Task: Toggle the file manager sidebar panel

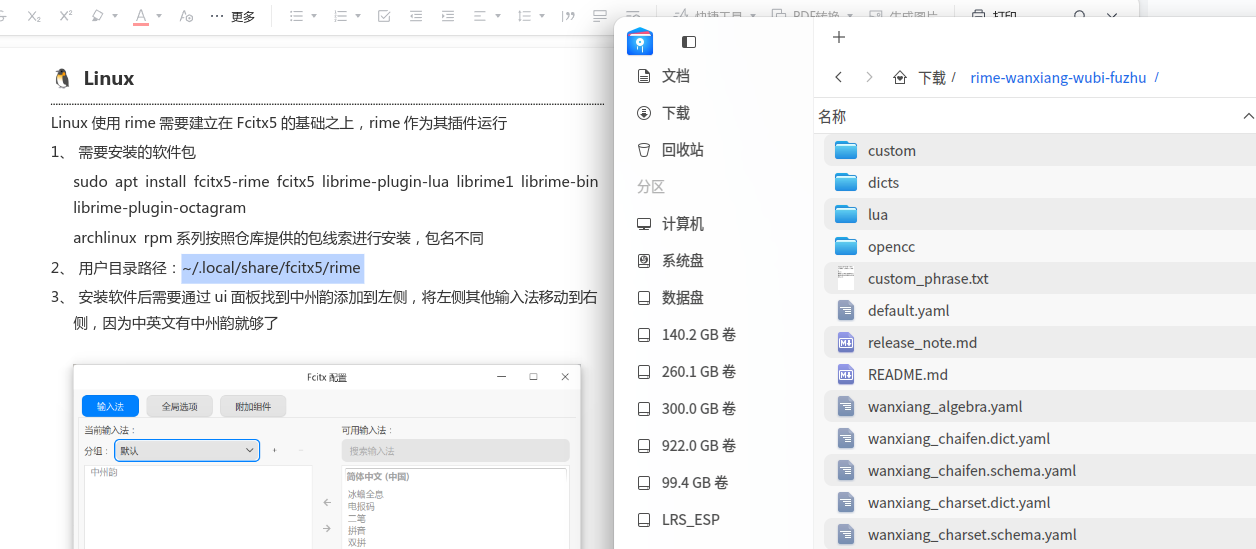Action: click(688, 42)
